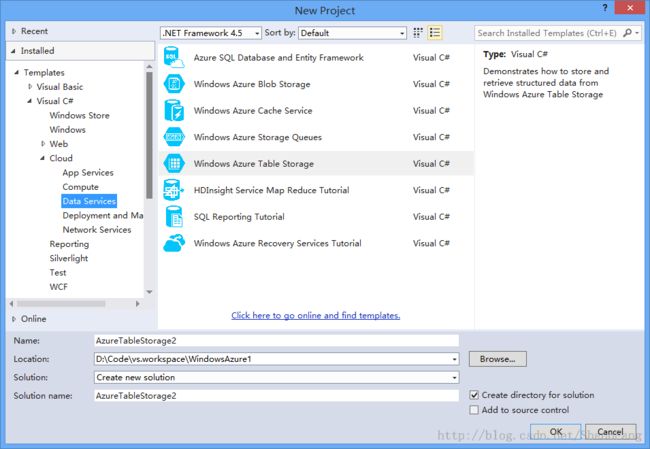Select App Services category
This screenshot has height=449, width=650.
88,172
